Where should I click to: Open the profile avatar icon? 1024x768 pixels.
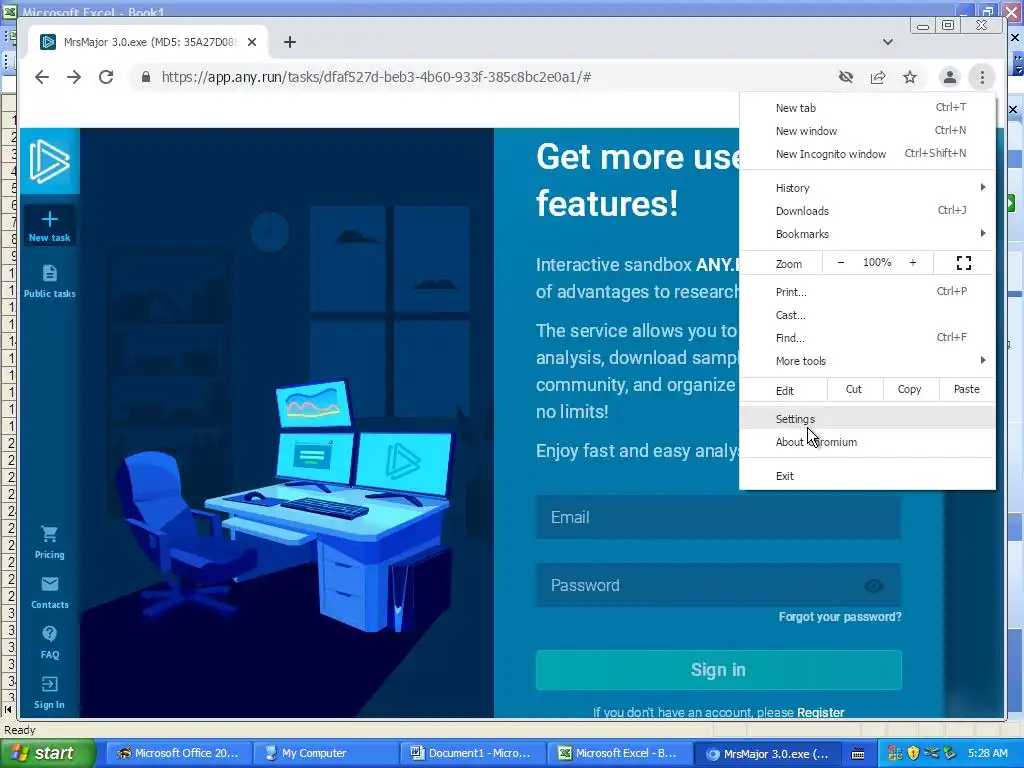point(950,77)
